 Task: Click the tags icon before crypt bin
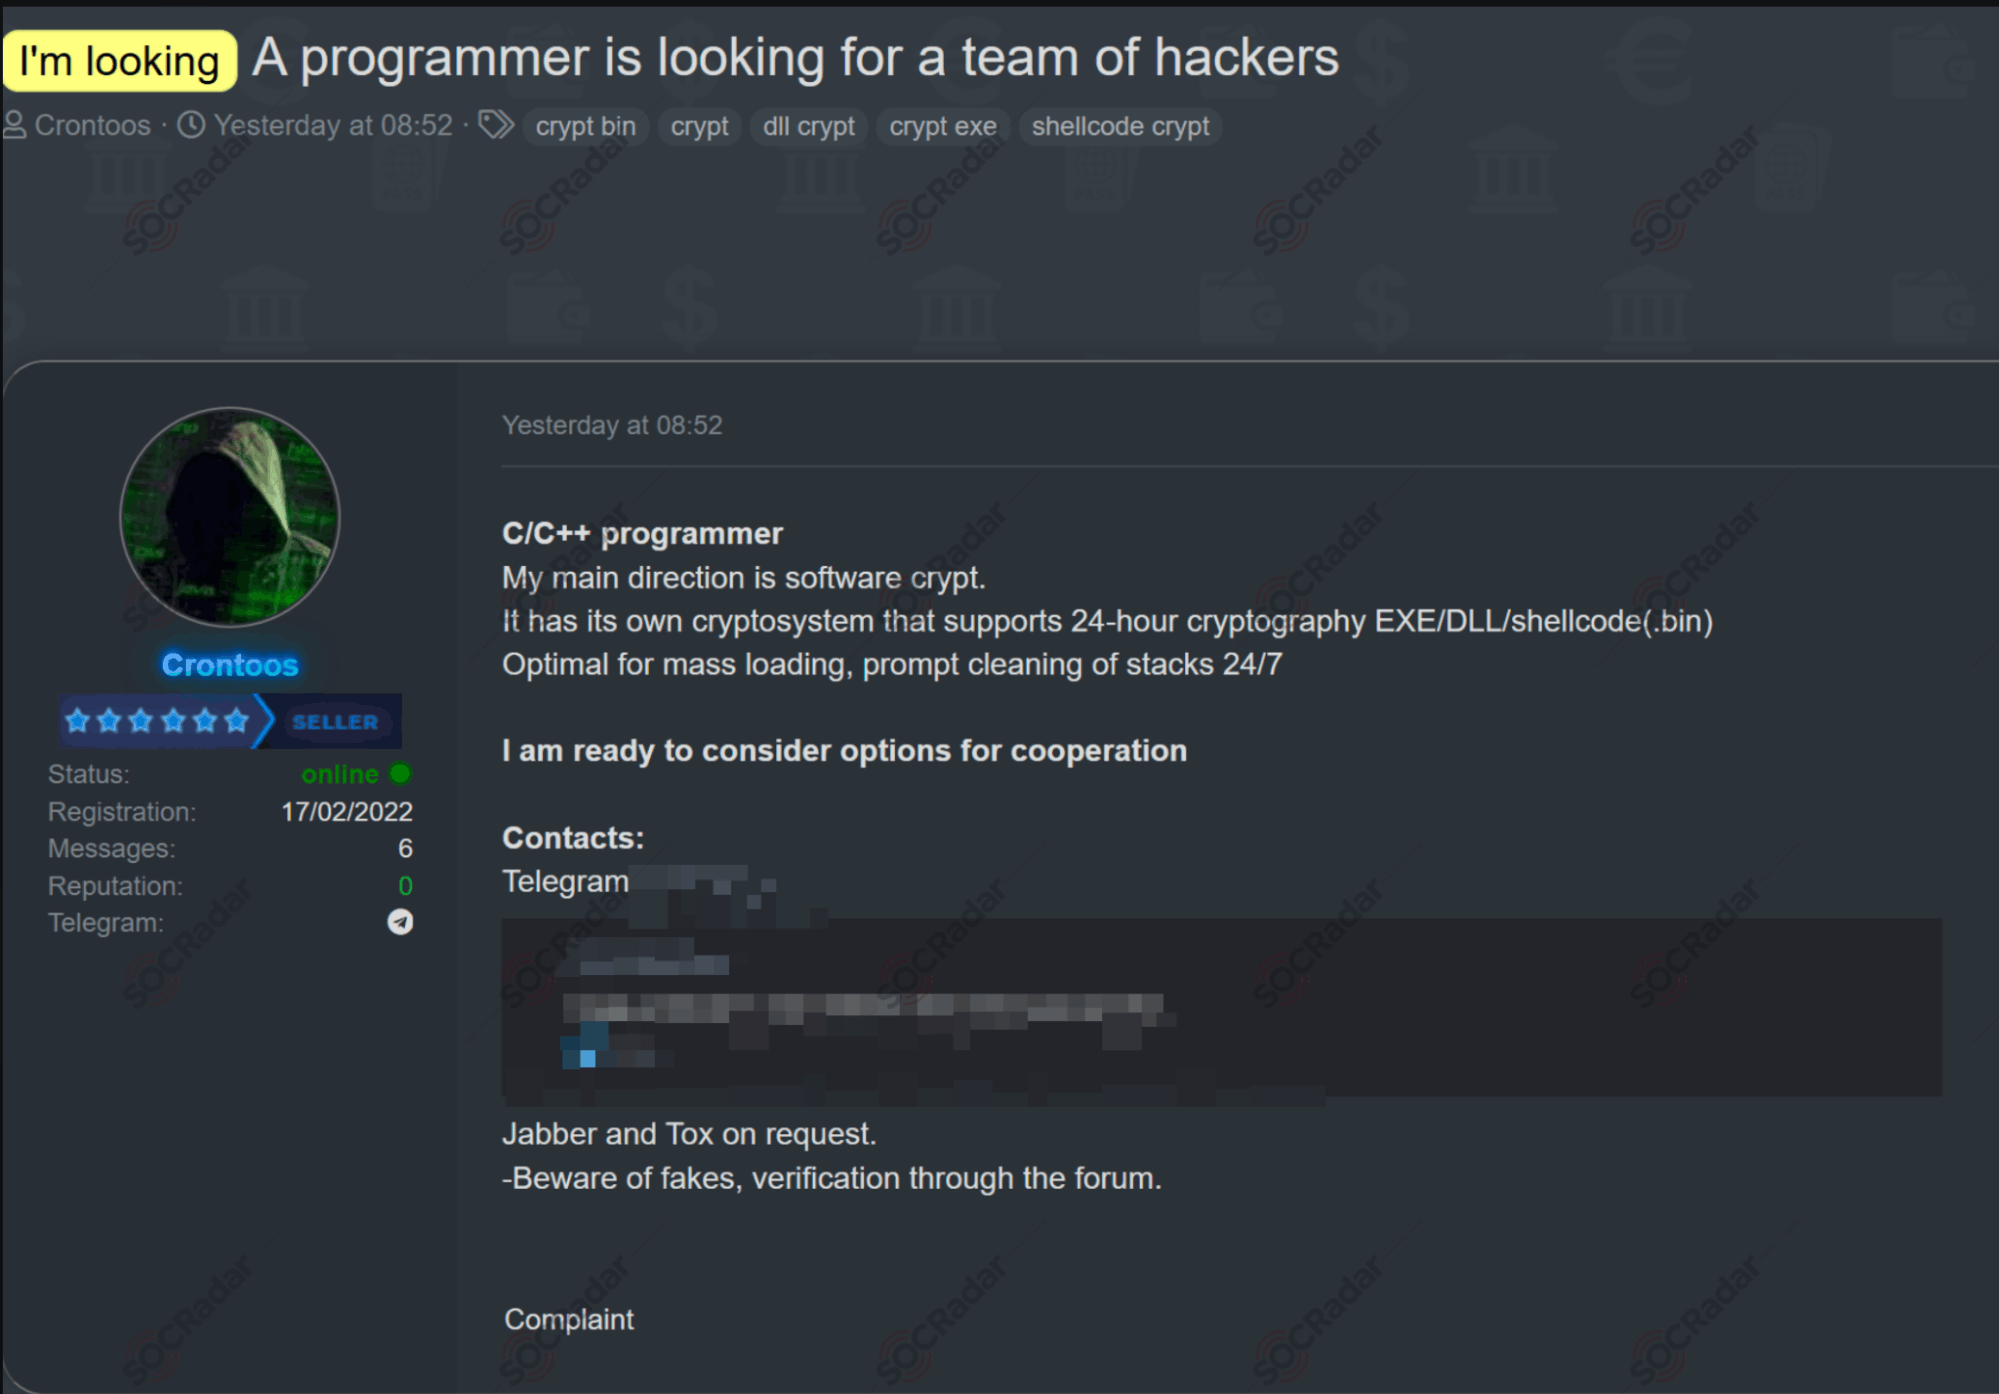tap(496, 125)
